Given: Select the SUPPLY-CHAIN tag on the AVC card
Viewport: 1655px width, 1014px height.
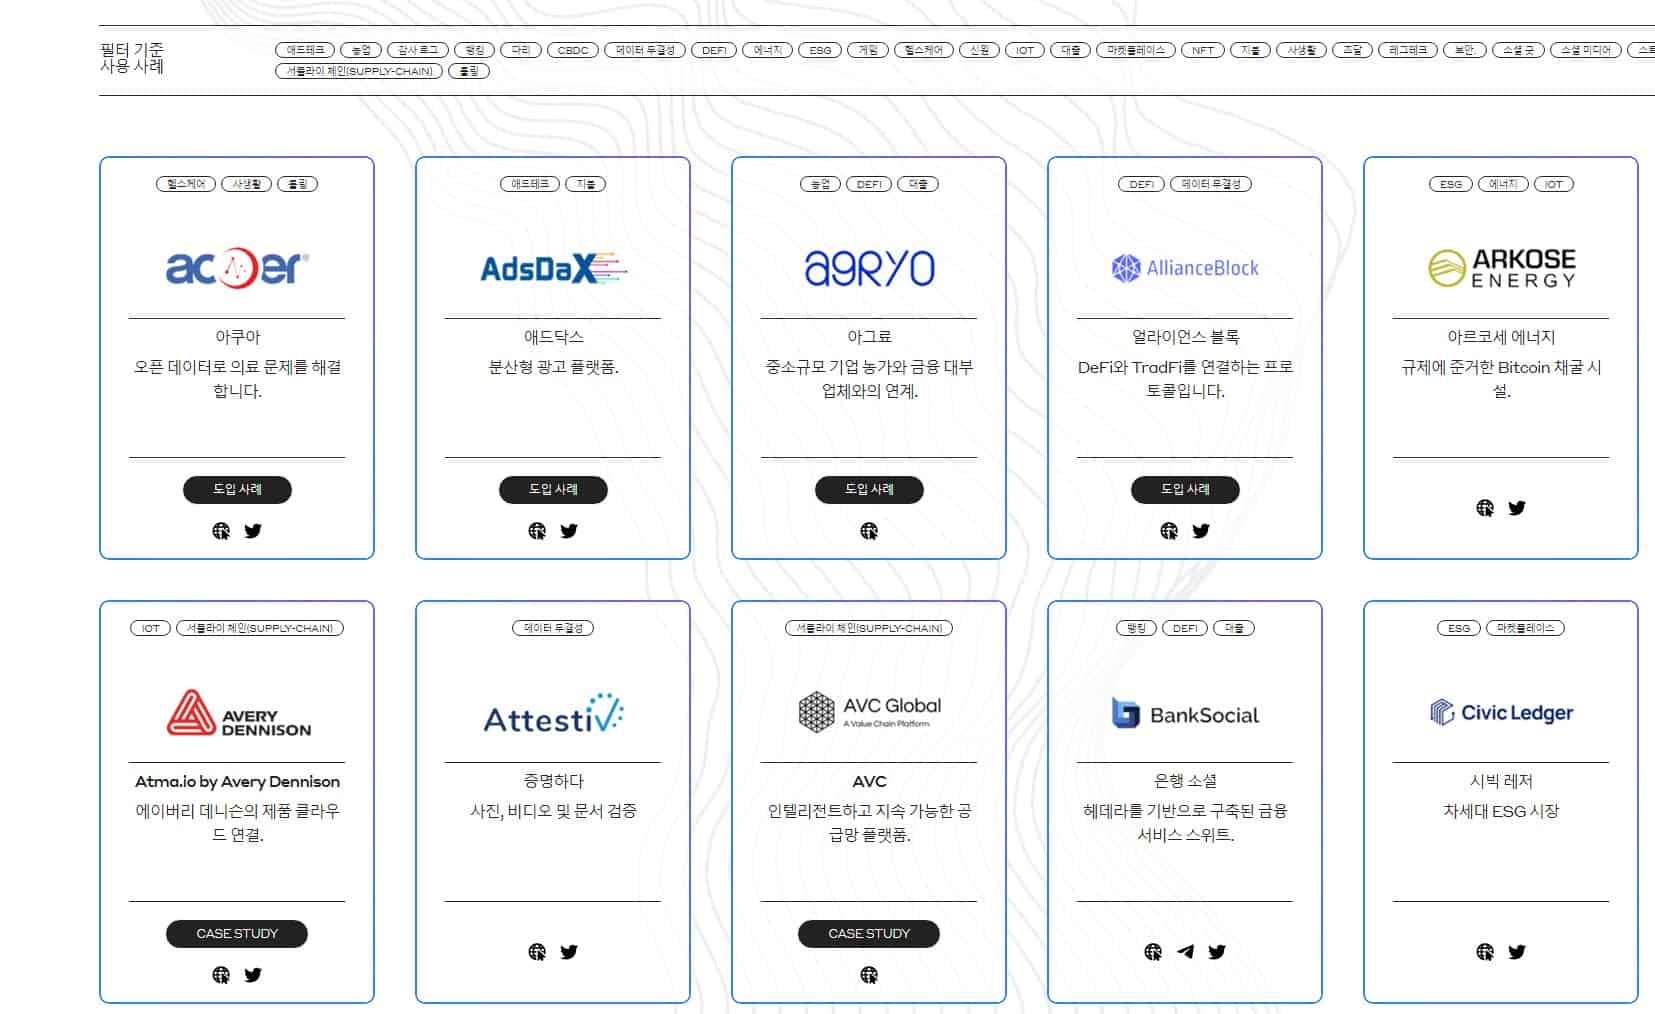Looking at the screenshot, I should click(869, 628).
